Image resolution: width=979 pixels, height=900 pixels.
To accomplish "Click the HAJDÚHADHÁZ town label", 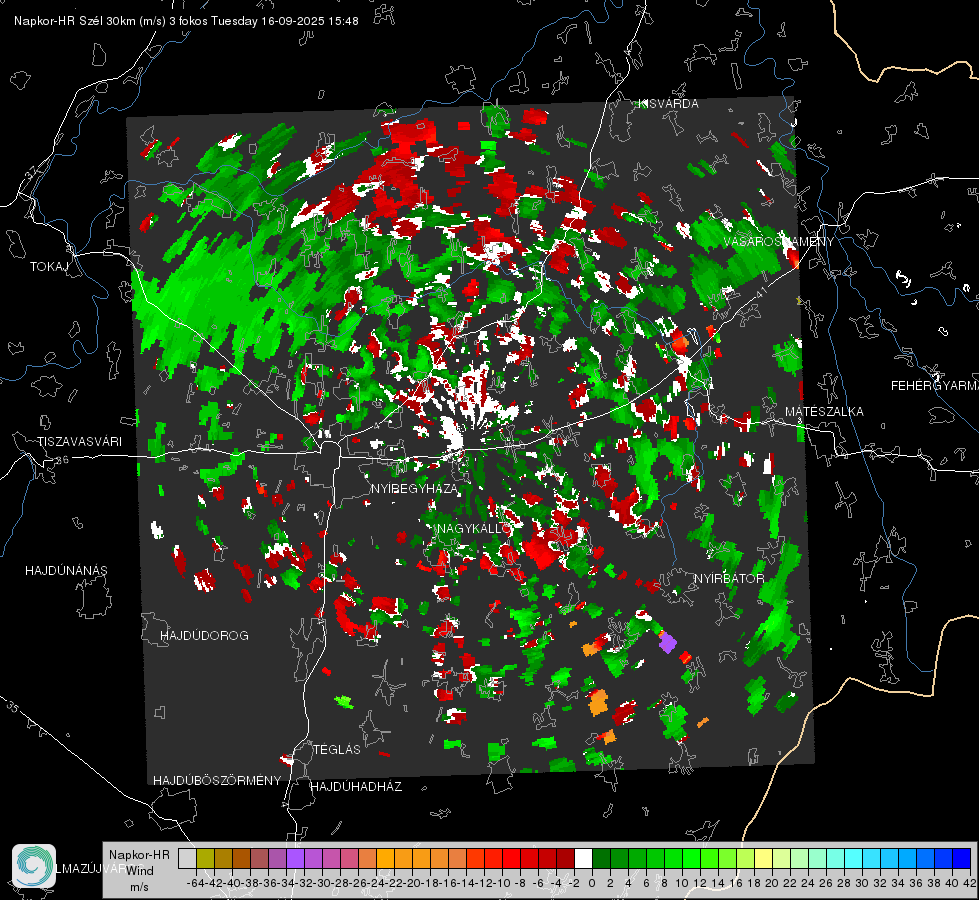I will pos(356,786).
